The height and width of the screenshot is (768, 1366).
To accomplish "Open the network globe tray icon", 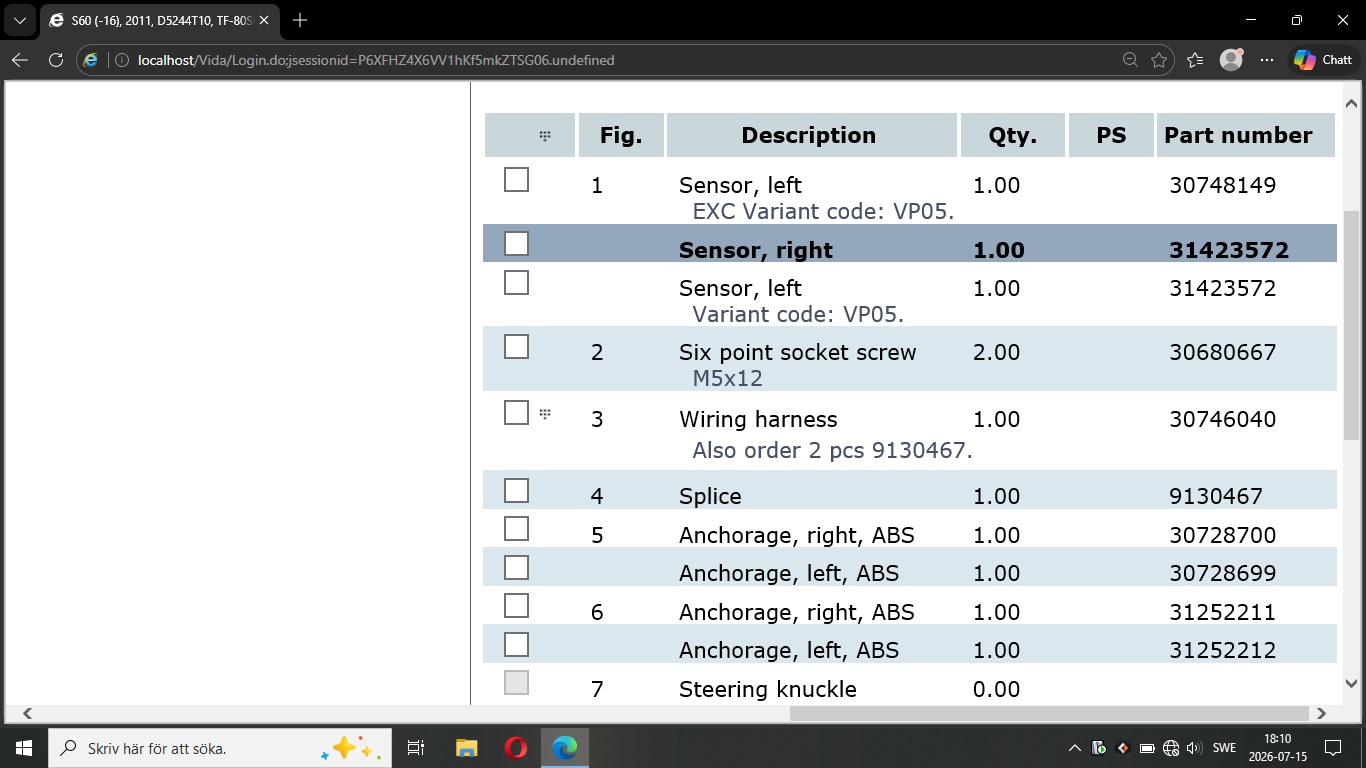I will pyautogui.click(x=1171, y=748).
